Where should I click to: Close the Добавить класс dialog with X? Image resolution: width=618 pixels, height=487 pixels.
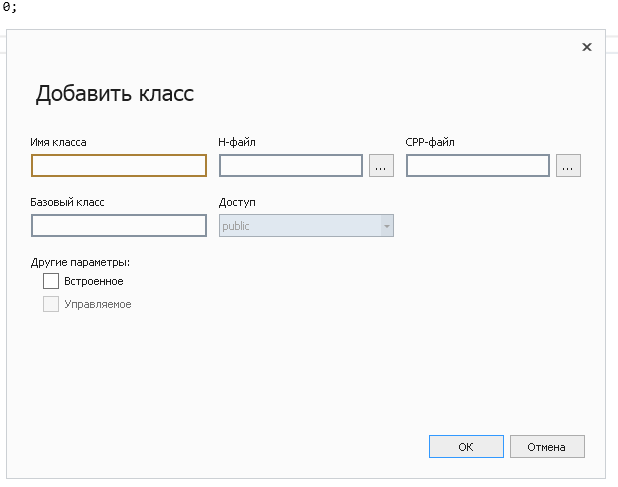[586, 47]
